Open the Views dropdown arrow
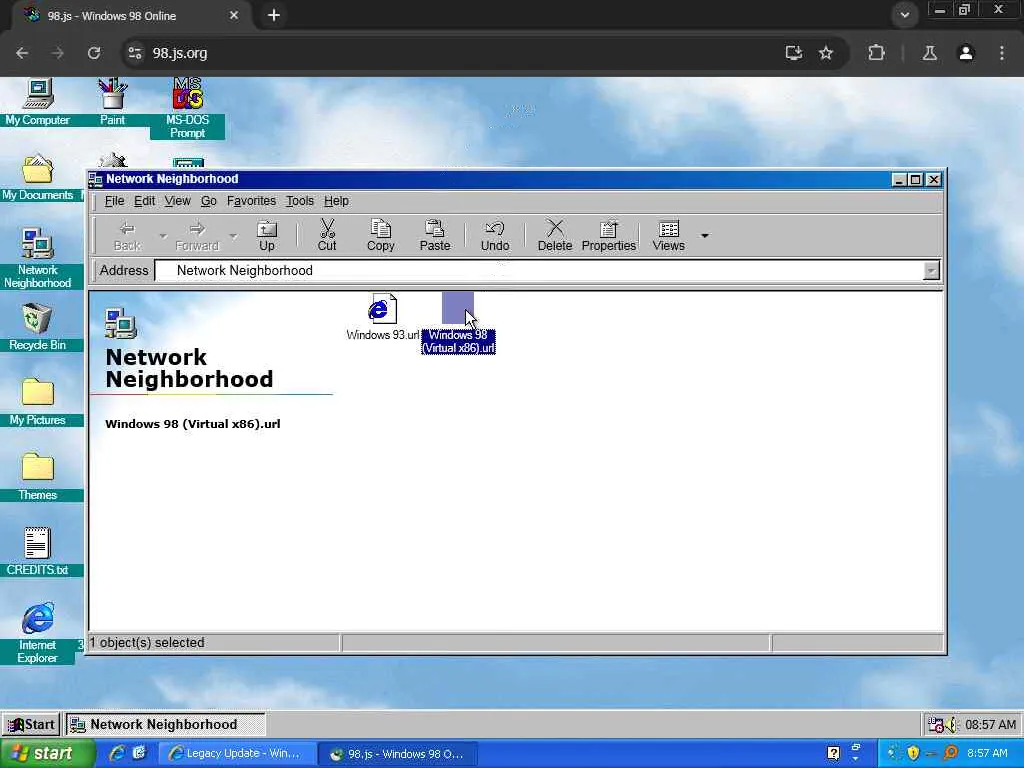The width and height of the screenshot is (1024, 768). coord(705,236)
